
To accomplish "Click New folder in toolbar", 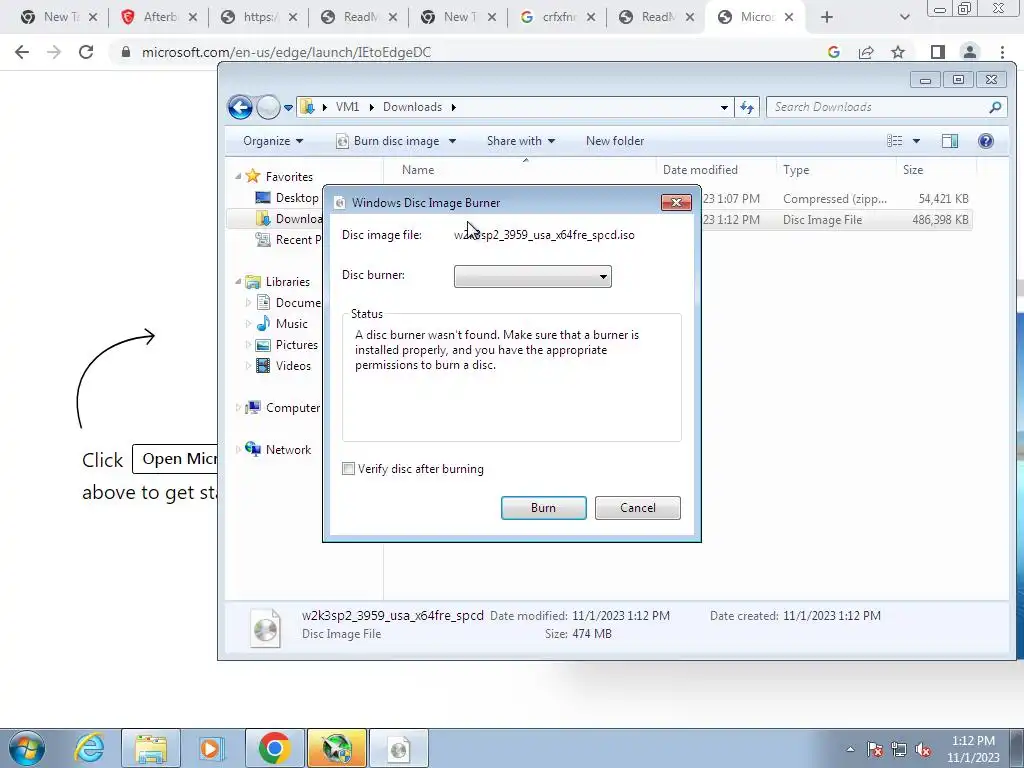I will click(x=615, y=141).
